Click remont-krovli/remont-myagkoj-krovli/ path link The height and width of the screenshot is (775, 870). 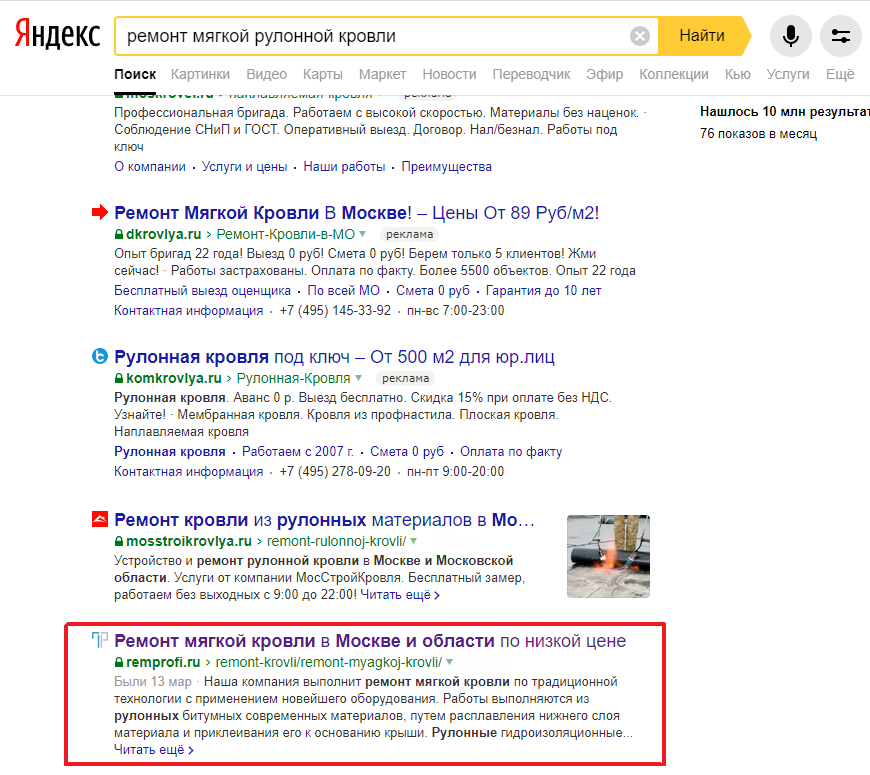(x=329, y=662)
